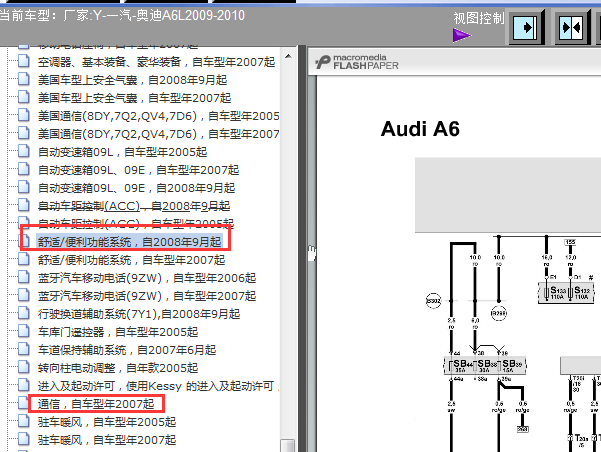
Task: Open 舒适/便利功能系统，自车型年2007起
Action: 131,260
